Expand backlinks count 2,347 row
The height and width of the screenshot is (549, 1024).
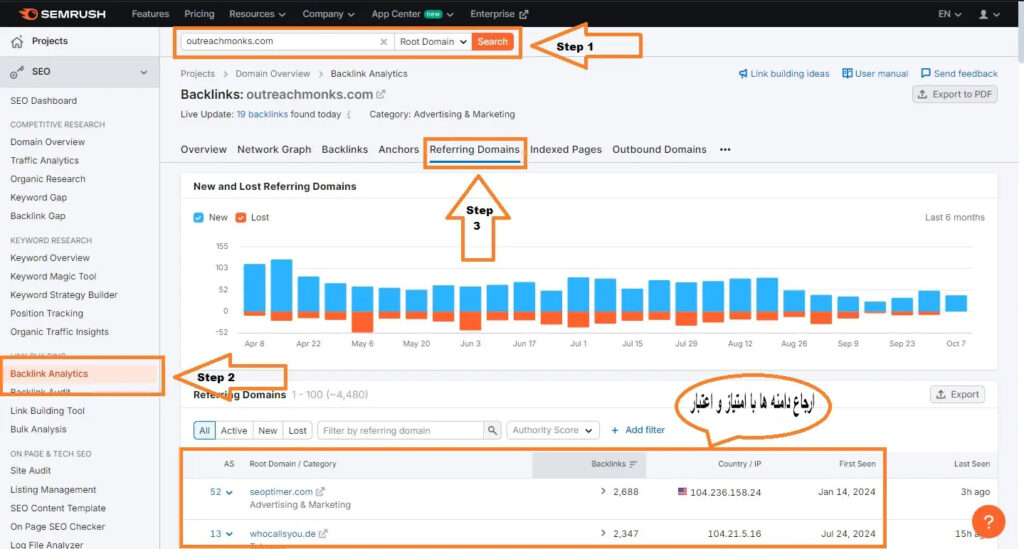click(x=603, y=533)
